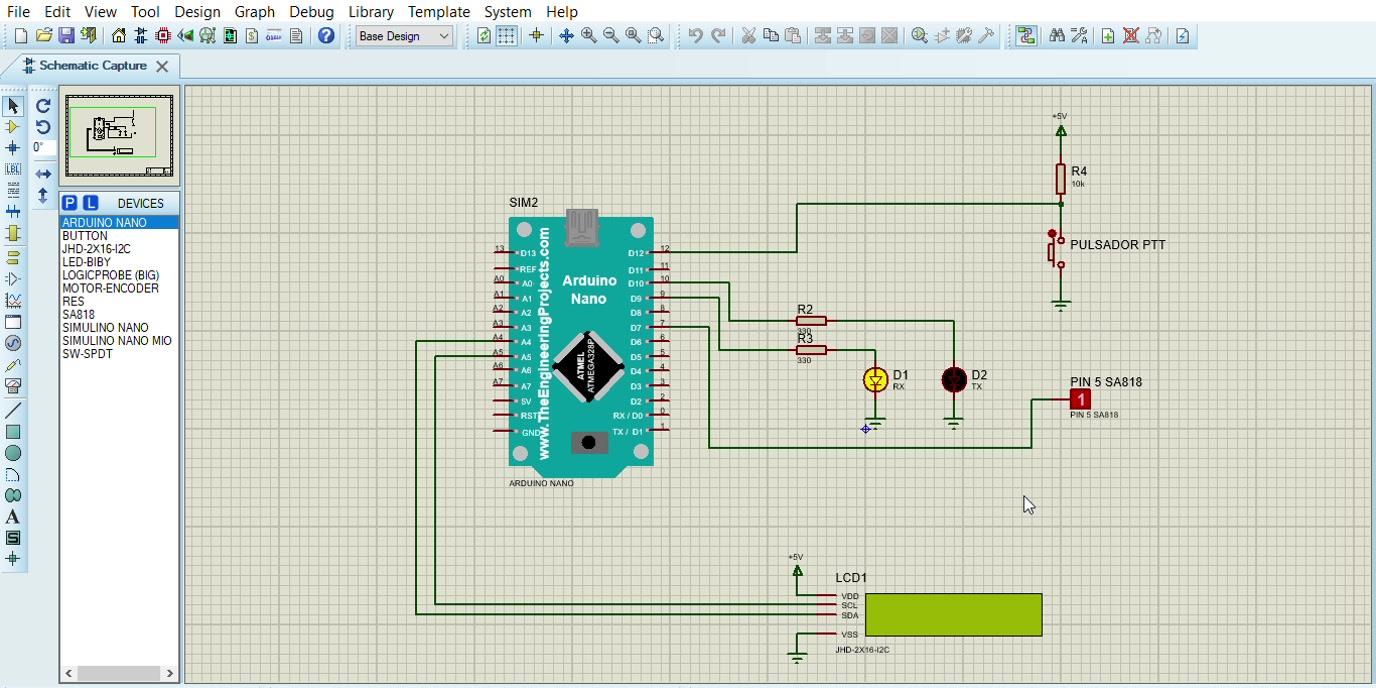Click the P pick devices button
The width and height of the screenshot is (1376, 688).
[70, 203]
